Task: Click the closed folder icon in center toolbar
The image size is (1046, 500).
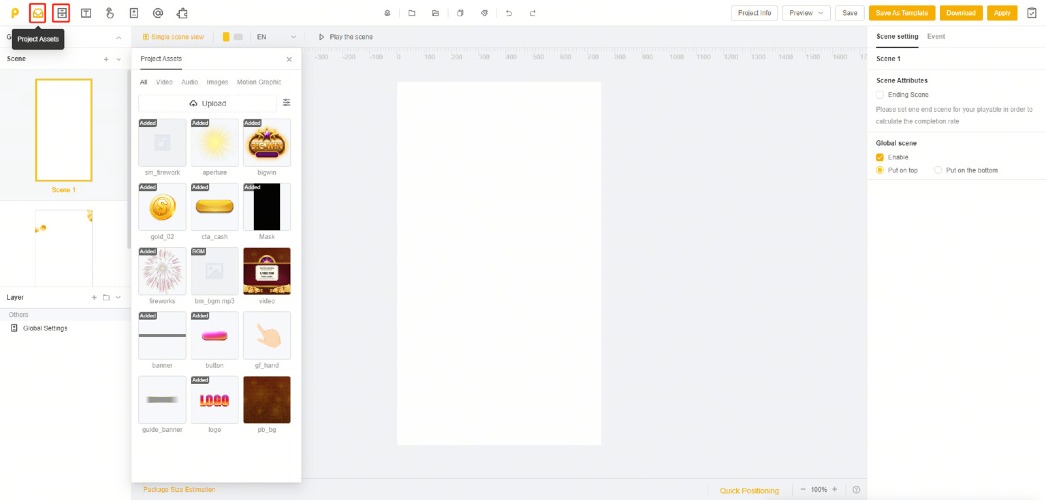Action: 412,13
